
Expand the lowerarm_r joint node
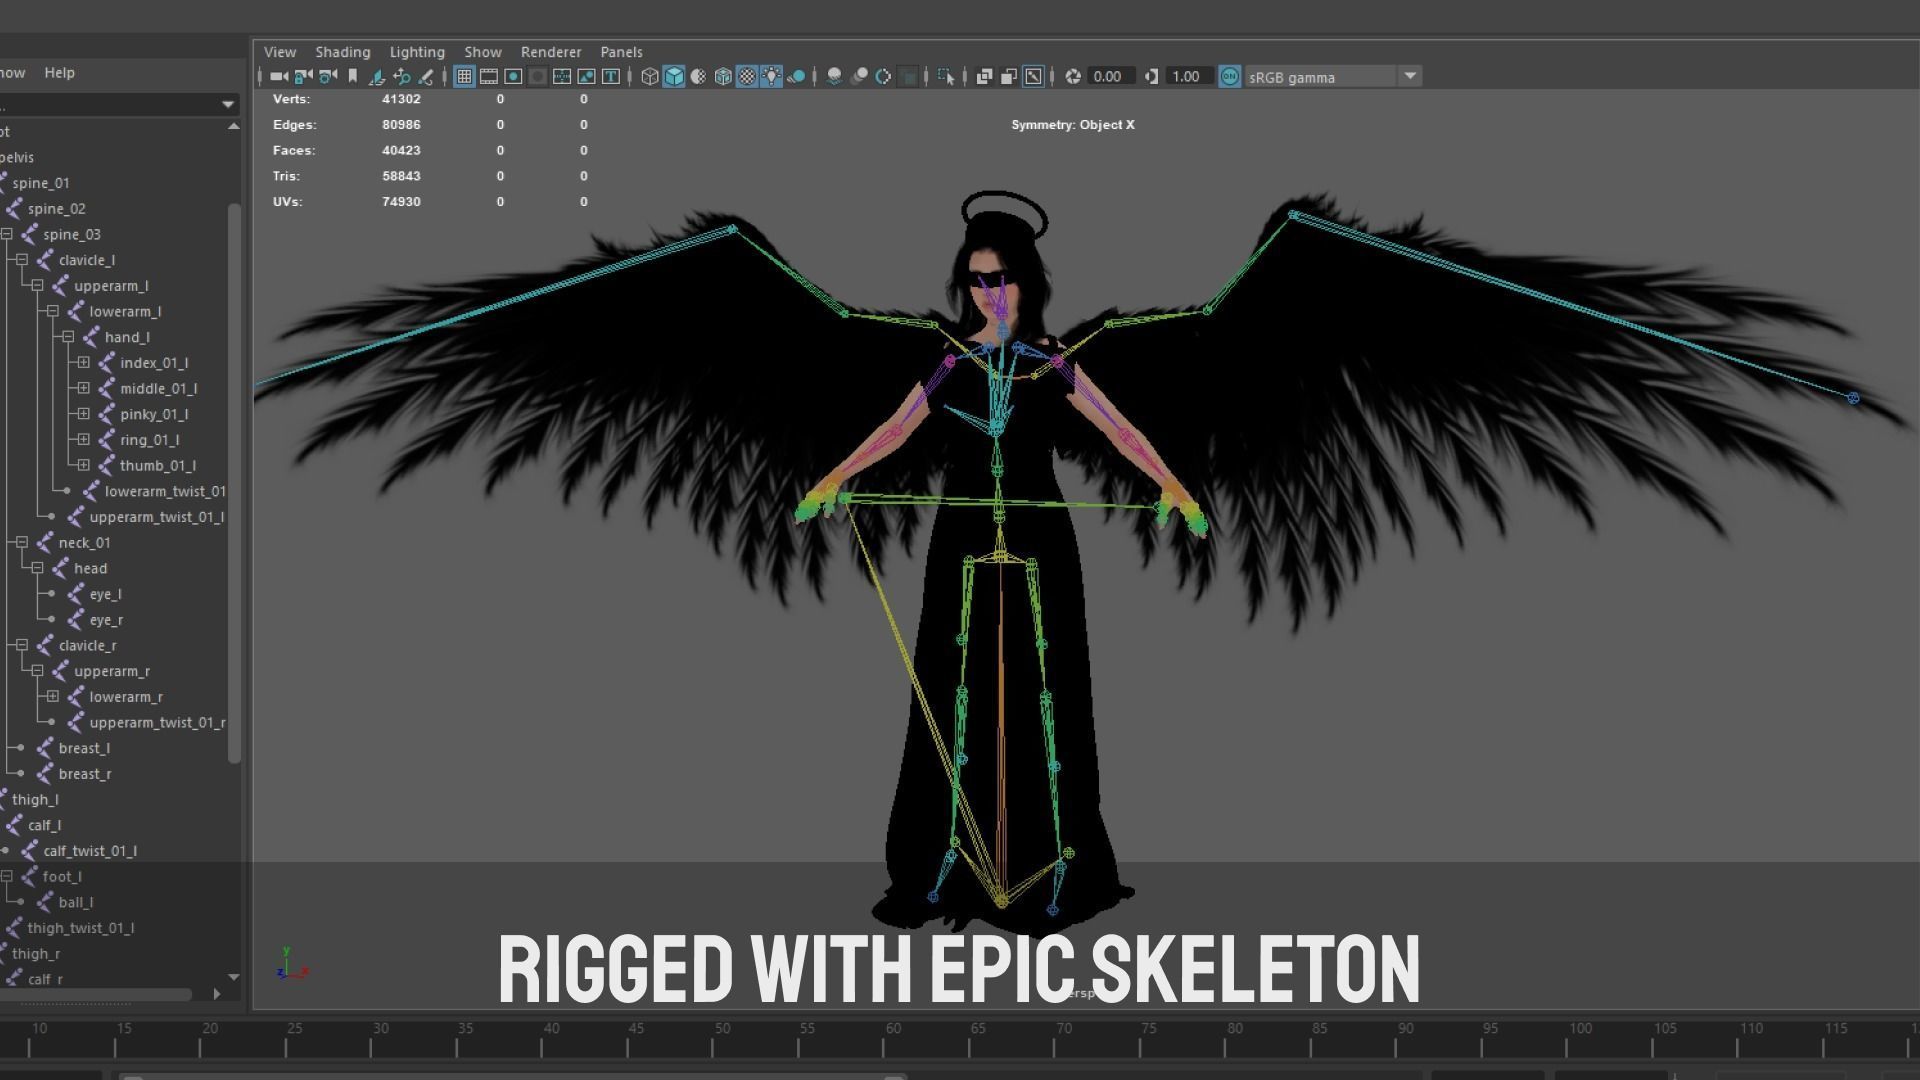point(52,697)
